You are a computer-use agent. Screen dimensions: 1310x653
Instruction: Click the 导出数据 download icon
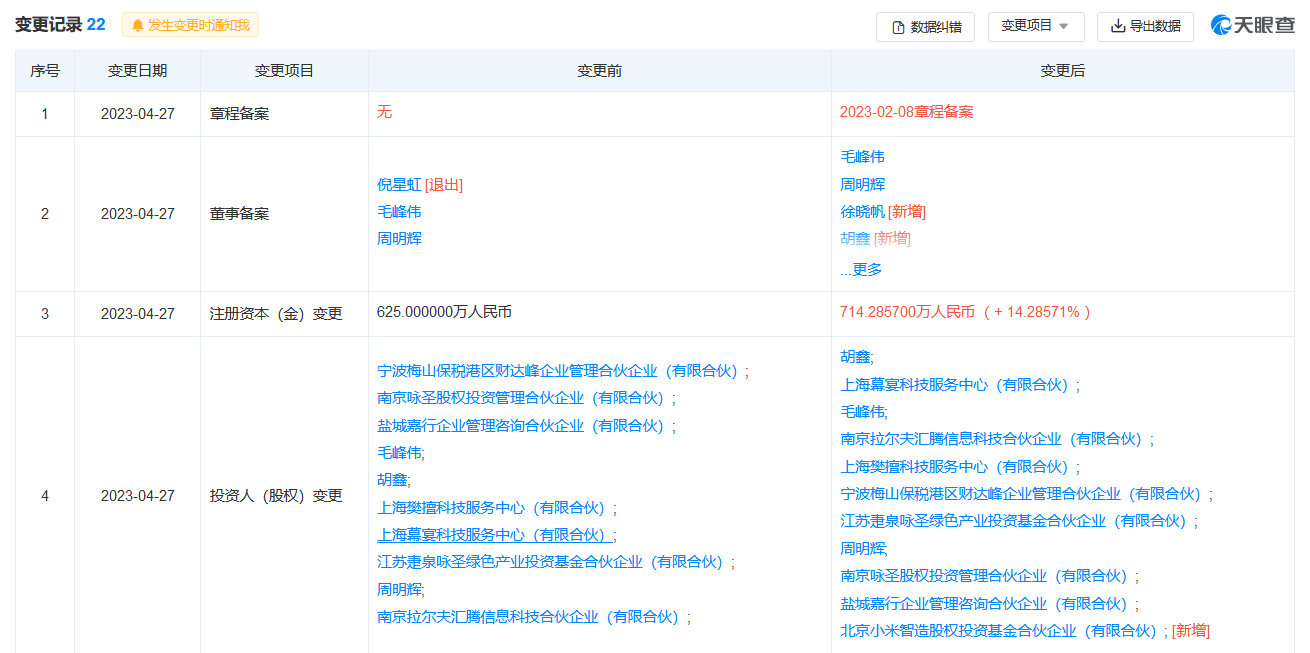click(x=1118, y=27)
